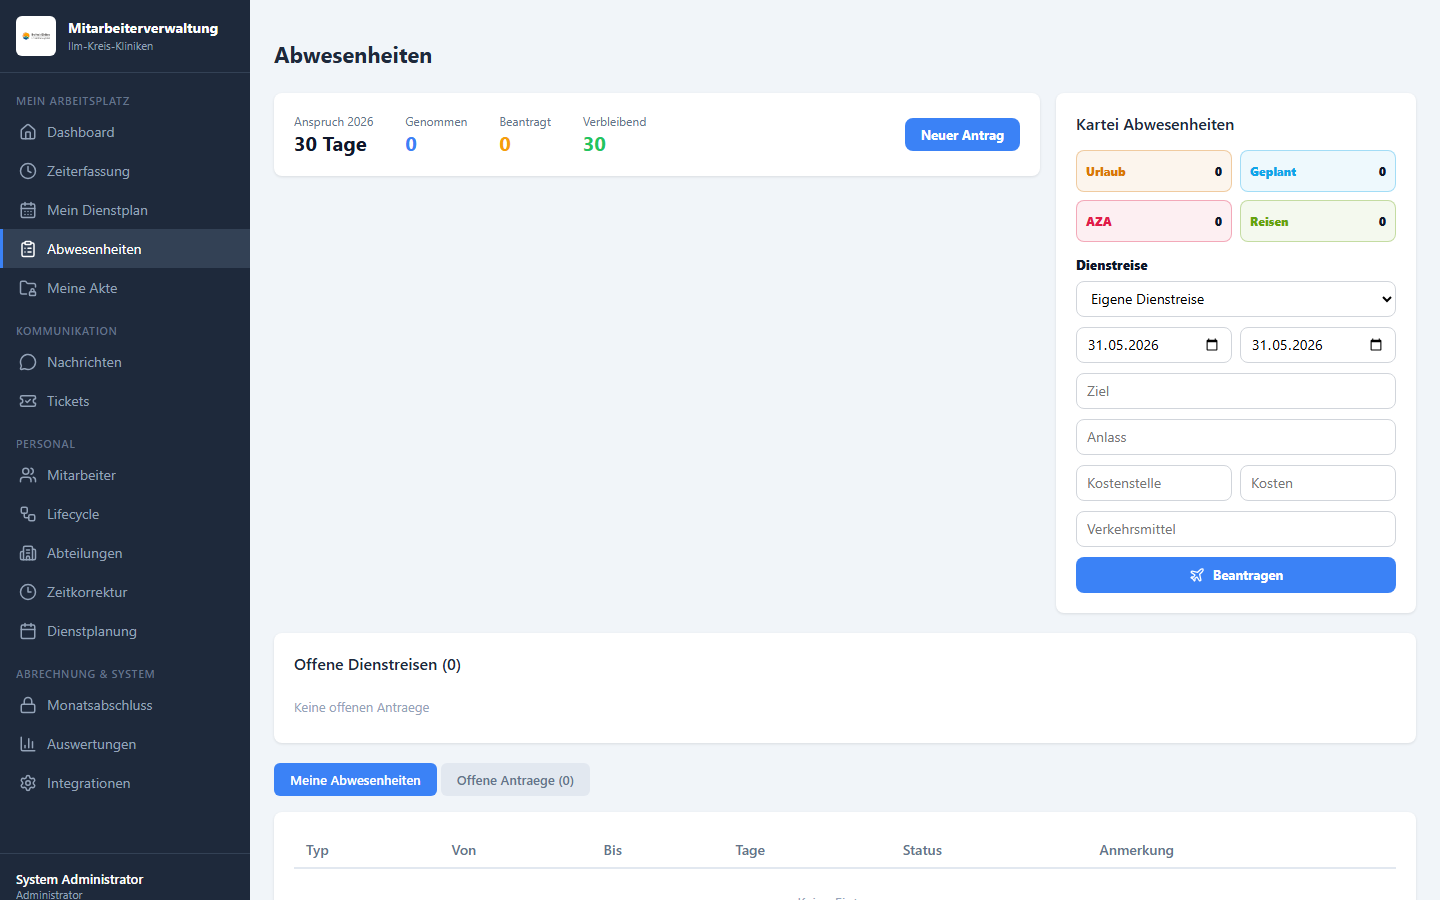Focus the Anlass input field

(1236, 437)
